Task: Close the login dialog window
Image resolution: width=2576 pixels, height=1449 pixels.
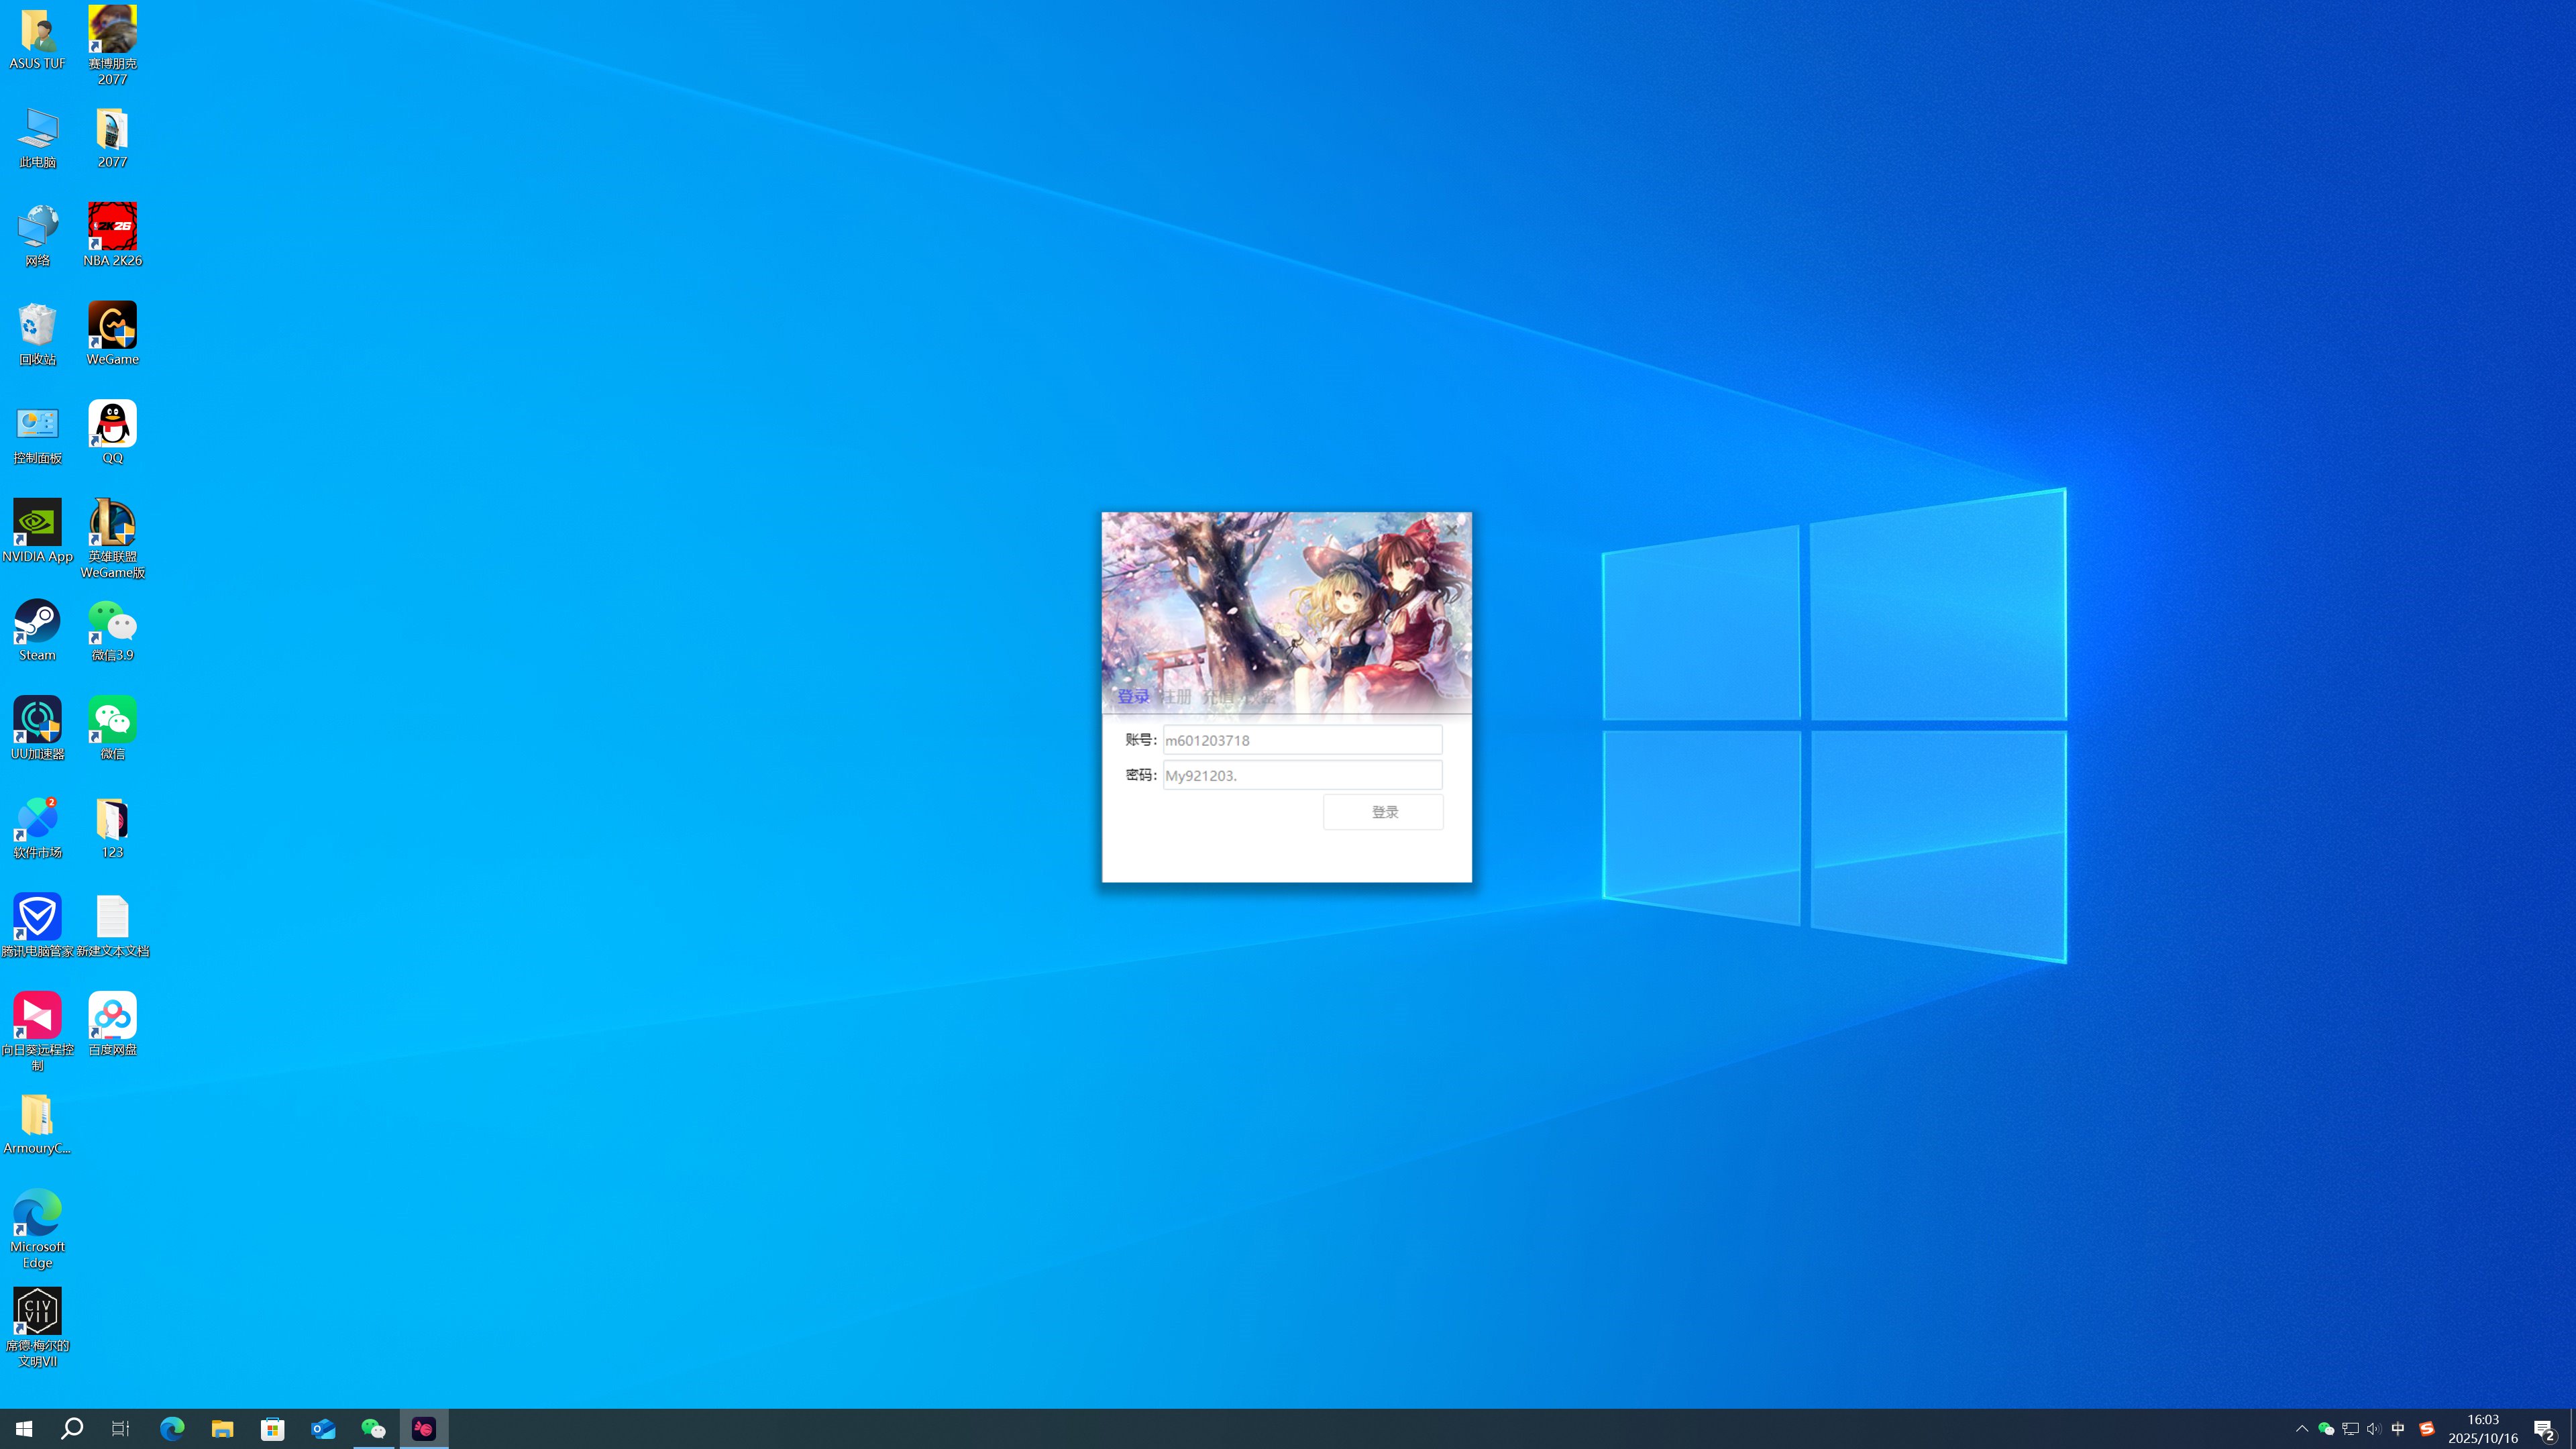Action: 1451,530
